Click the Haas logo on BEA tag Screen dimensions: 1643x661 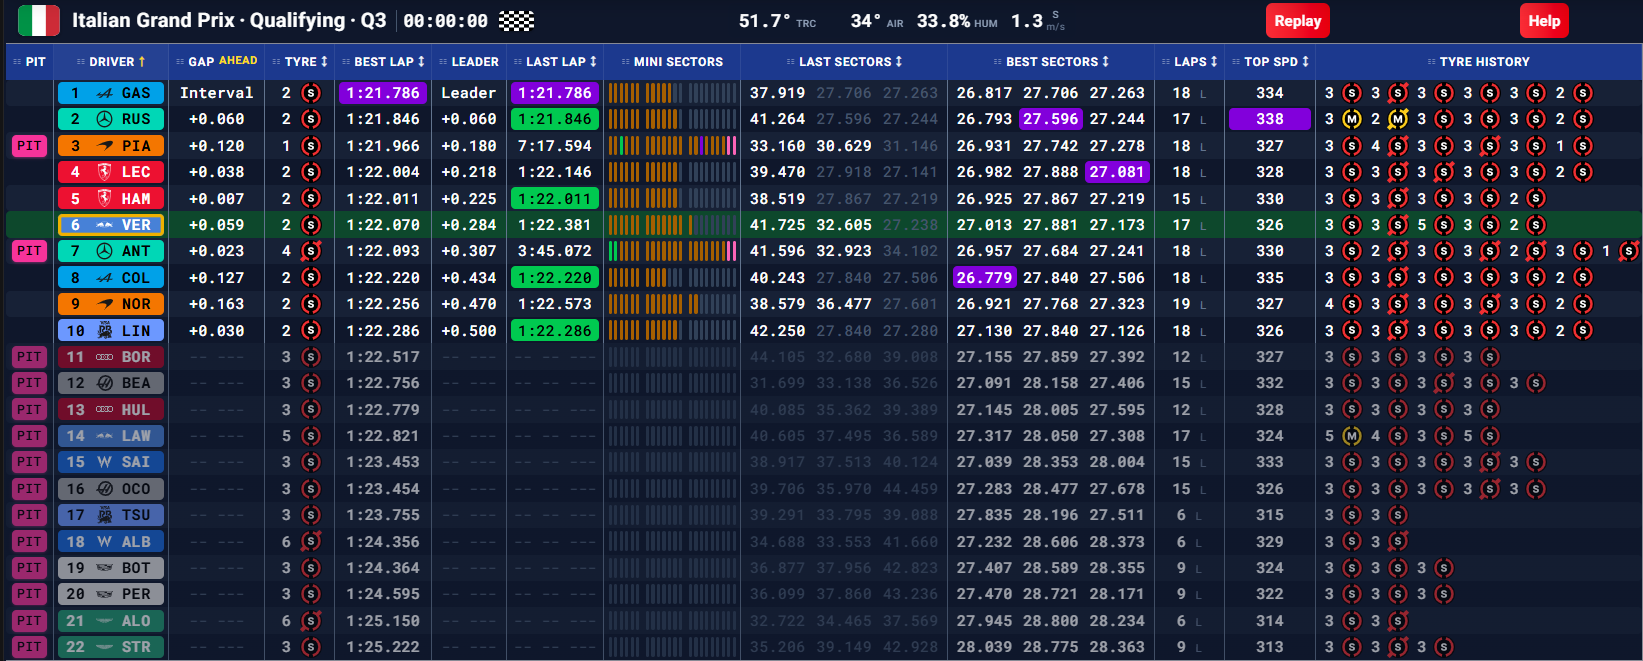[x=104, y=383]
